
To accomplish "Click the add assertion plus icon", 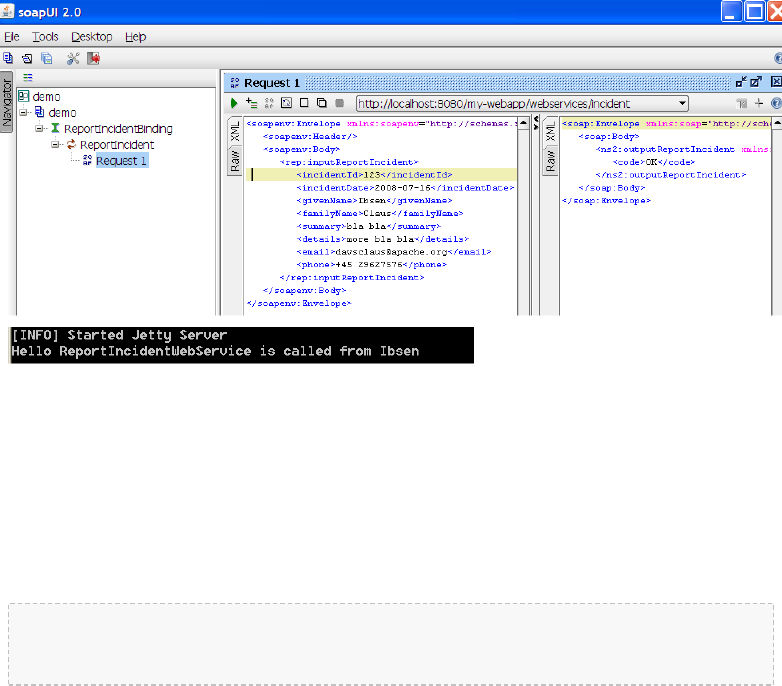I will point(251,103).
